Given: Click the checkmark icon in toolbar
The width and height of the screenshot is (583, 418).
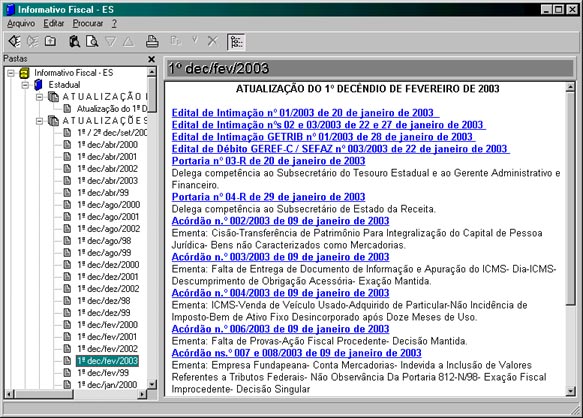Looking at the screenshot, I should [194, 40].
